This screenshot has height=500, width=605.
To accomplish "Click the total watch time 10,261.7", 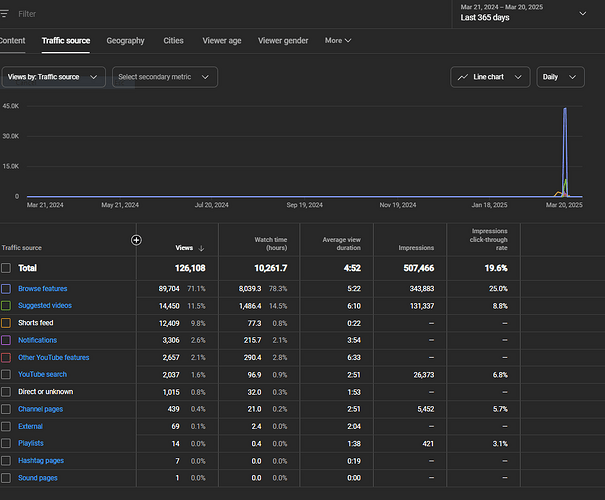I will click(x=270, y=268).
